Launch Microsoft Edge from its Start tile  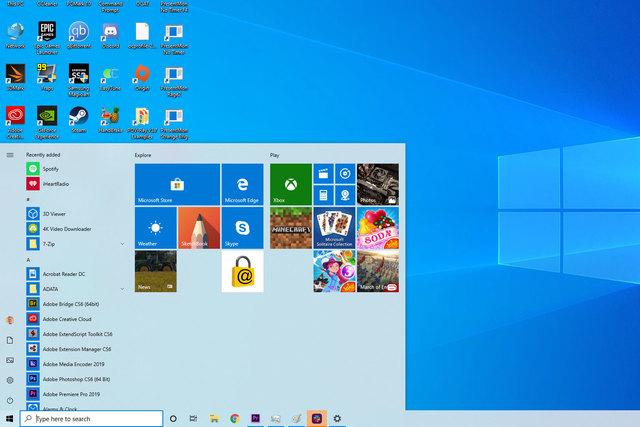242,185
